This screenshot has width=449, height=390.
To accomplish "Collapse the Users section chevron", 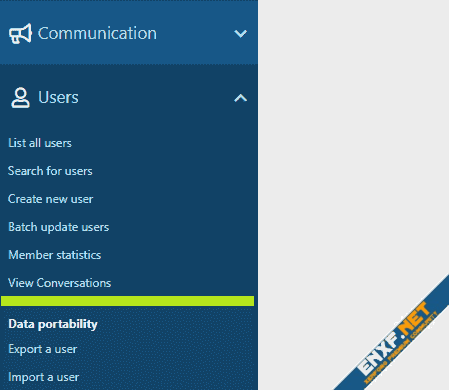I will tap(240, 98).
